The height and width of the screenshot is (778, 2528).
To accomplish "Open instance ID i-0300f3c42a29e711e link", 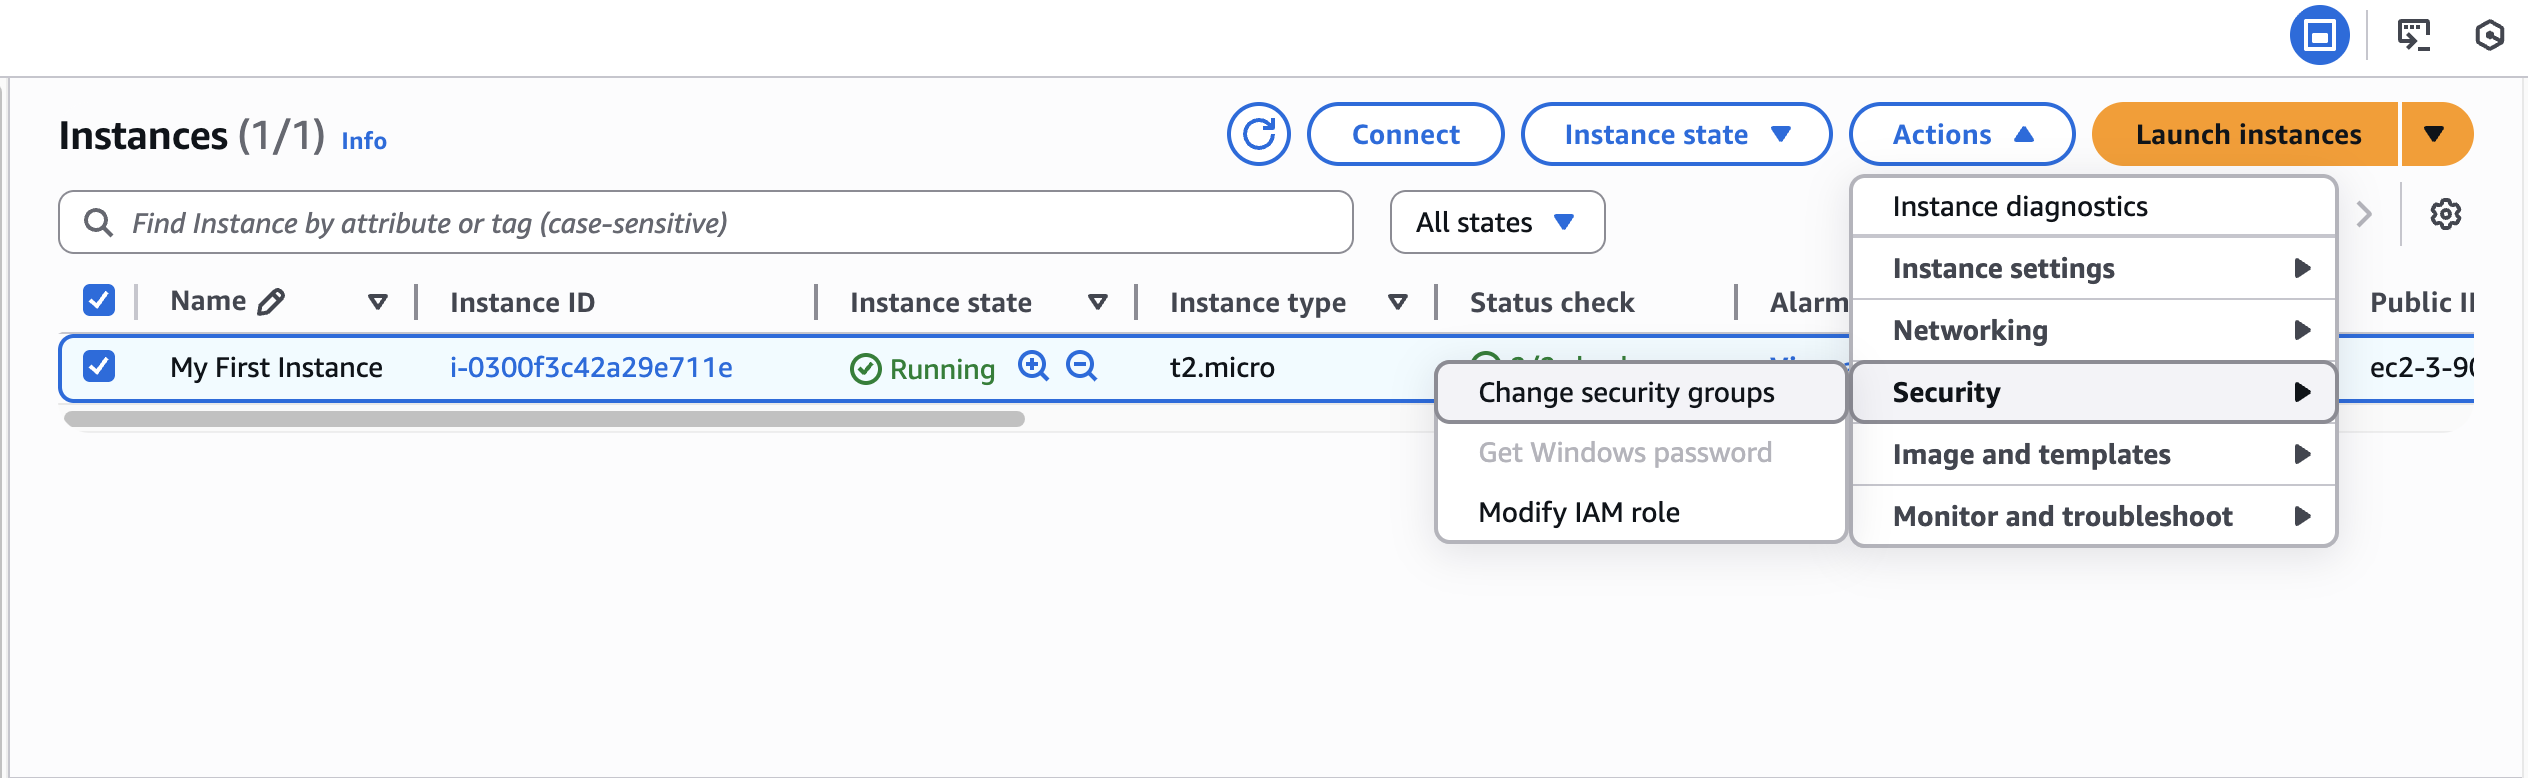I will click(x=591, y=367).
